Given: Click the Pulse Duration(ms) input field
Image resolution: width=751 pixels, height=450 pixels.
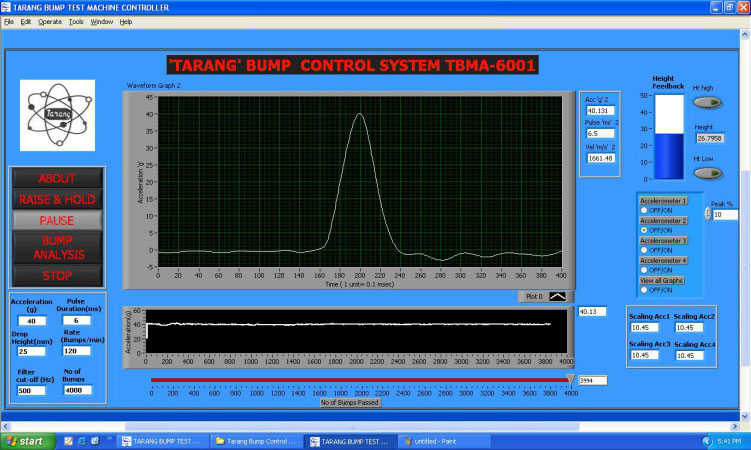Looking at the screenshot, I should tap(77, 320).
